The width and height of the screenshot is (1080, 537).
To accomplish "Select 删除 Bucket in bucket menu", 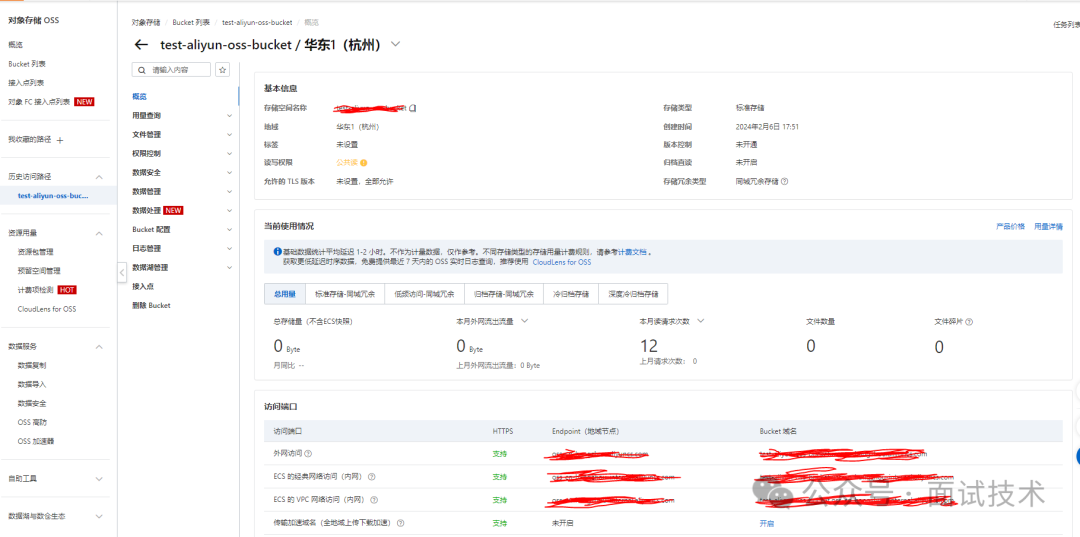I will [x=151, y=305].
